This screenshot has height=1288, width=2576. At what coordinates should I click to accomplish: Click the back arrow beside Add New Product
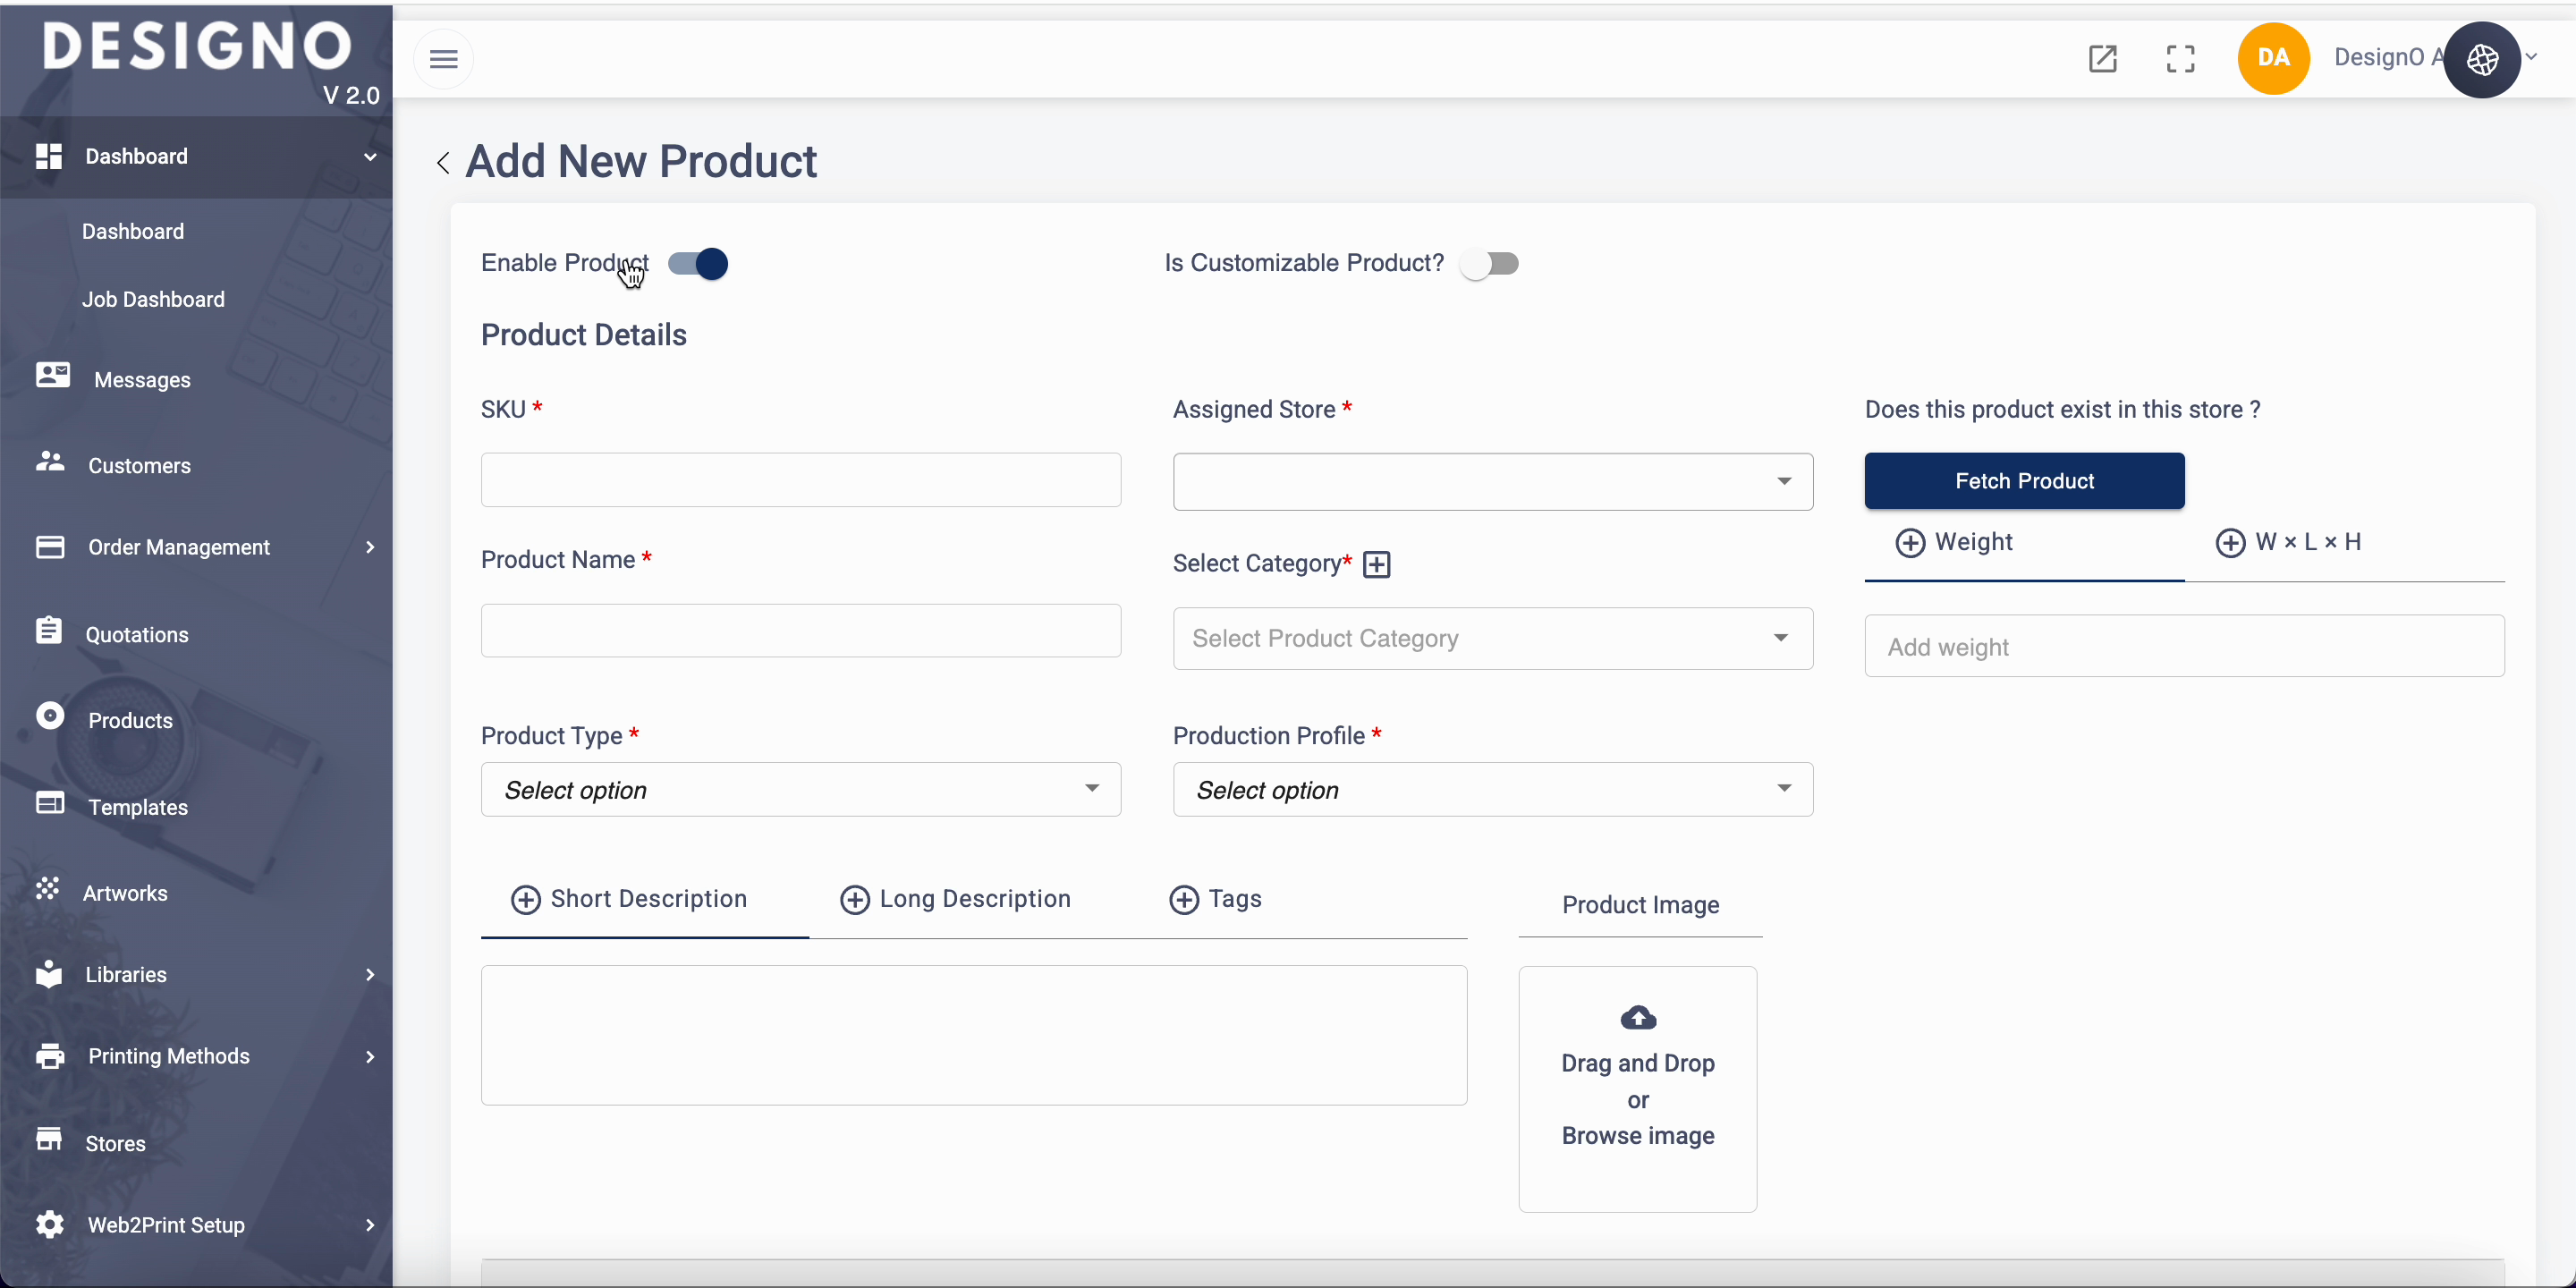tap(443, 163)
